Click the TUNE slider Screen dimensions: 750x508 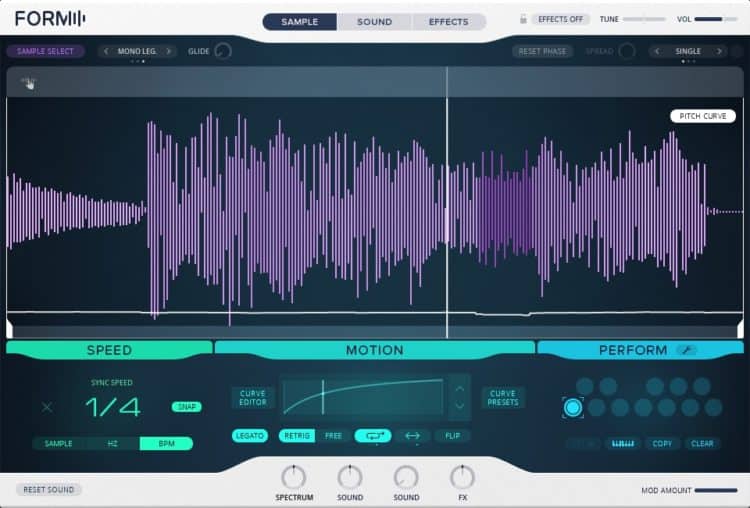point(644,19)
